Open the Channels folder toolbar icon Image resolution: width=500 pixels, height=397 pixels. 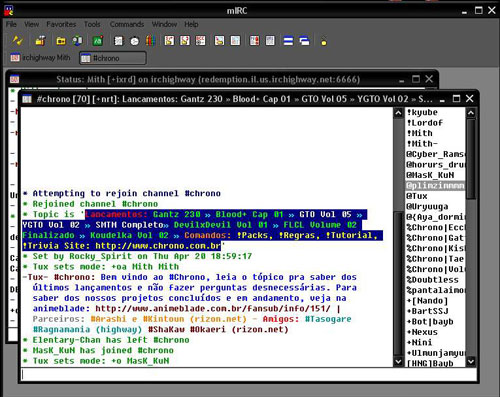click(x=61, y=41)
